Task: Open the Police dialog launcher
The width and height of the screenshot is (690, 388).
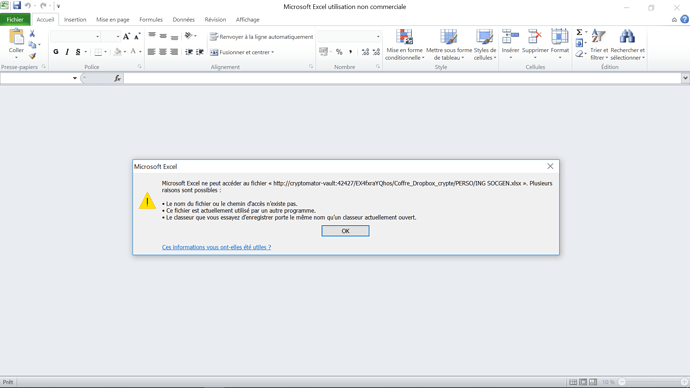Action: [x=139, y=67]
